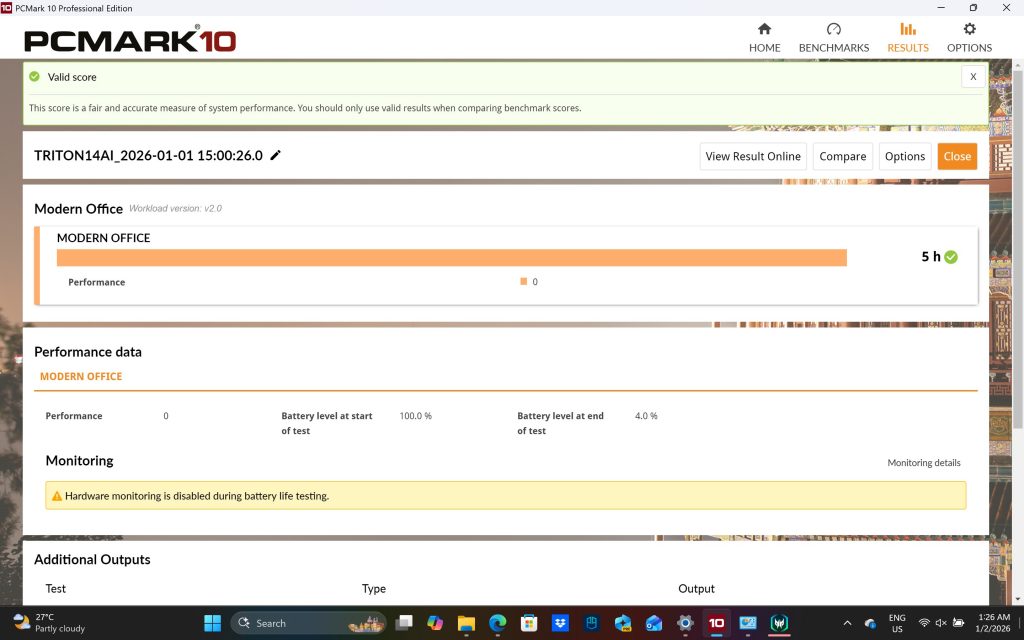Click the orange Modern Office progress bar
This screenshot has height=640, width=1024.
coord(452,256)
